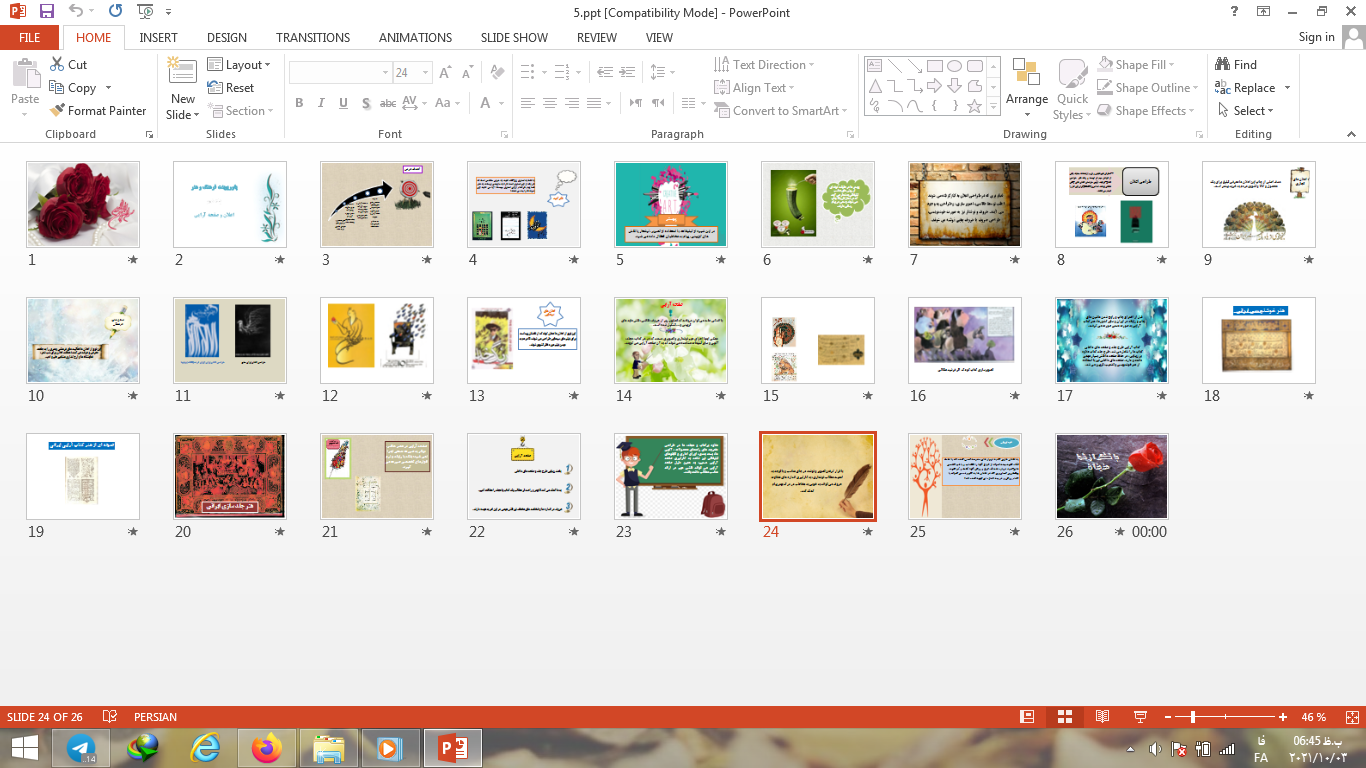
Task: Switch to Normal view in status bar
Action: [1027, 717]
